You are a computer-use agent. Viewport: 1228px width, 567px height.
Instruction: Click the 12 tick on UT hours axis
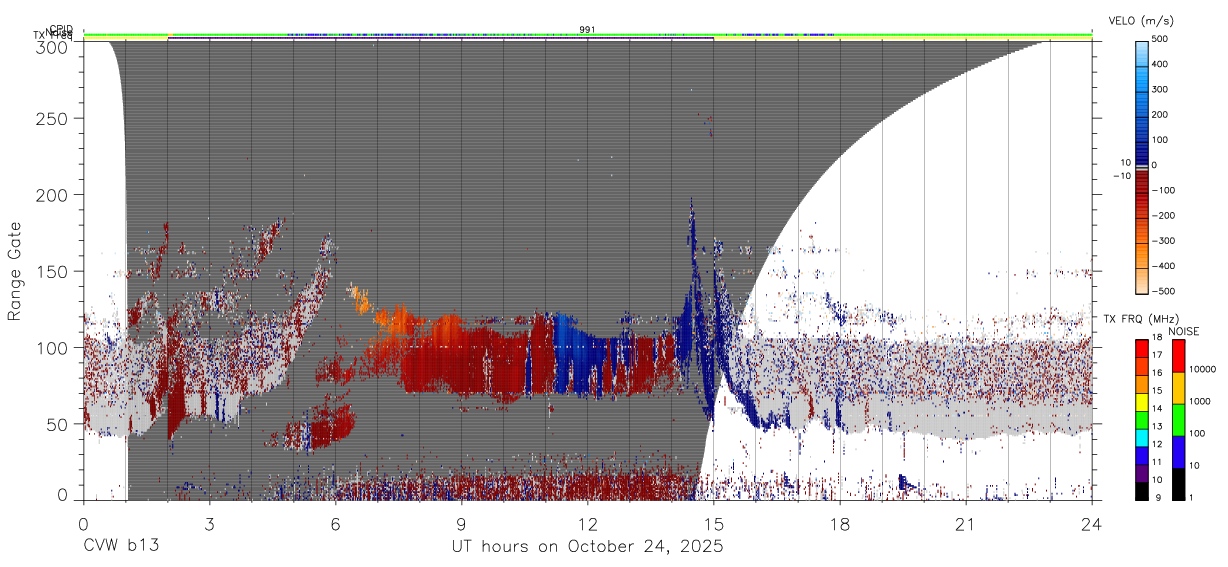click(x=588, y=524)
